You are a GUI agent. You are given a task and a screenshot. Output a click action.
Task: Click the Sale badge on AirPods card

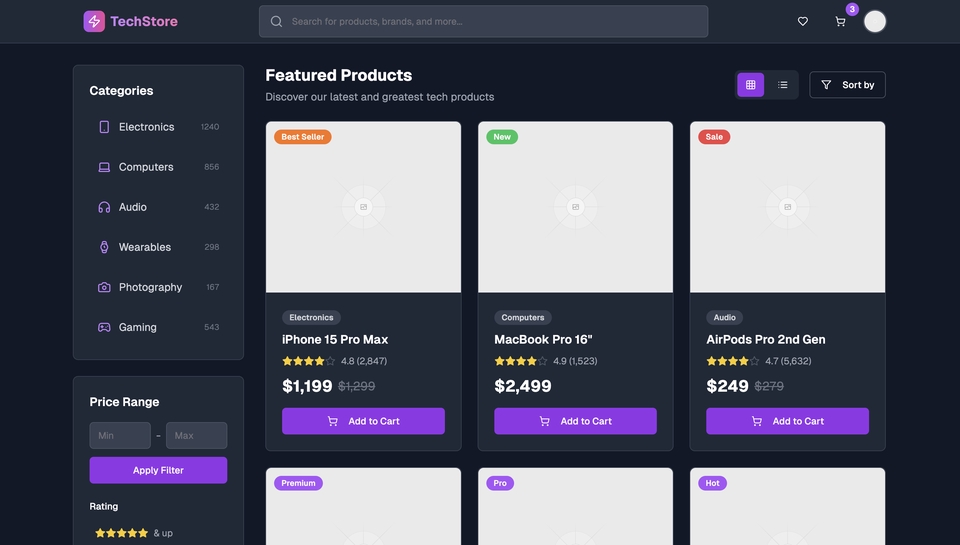(714, 137)
